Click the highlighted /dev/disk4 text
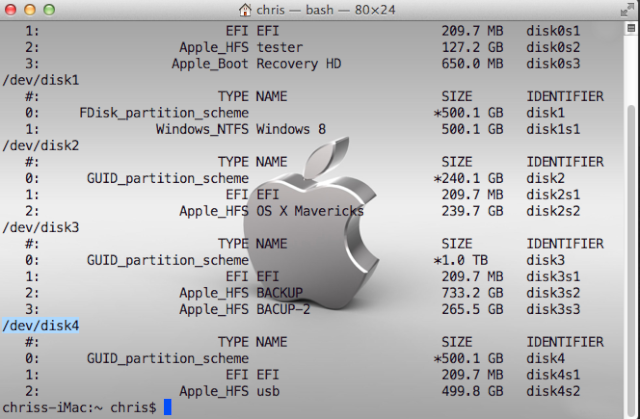Screen dimensions: 640x419 pyautogui.click(x=40, y=326)
